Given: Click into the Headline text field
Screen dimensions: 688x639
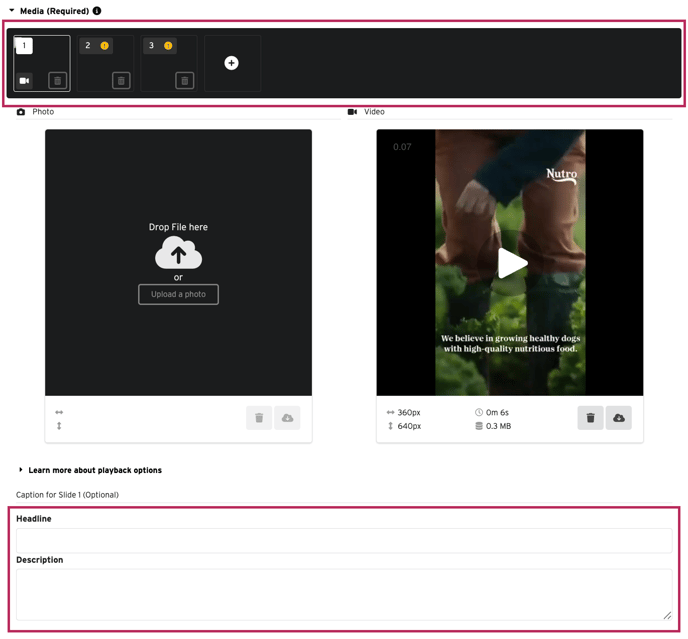Looking at the screenshot, I should tap(344, 541).
